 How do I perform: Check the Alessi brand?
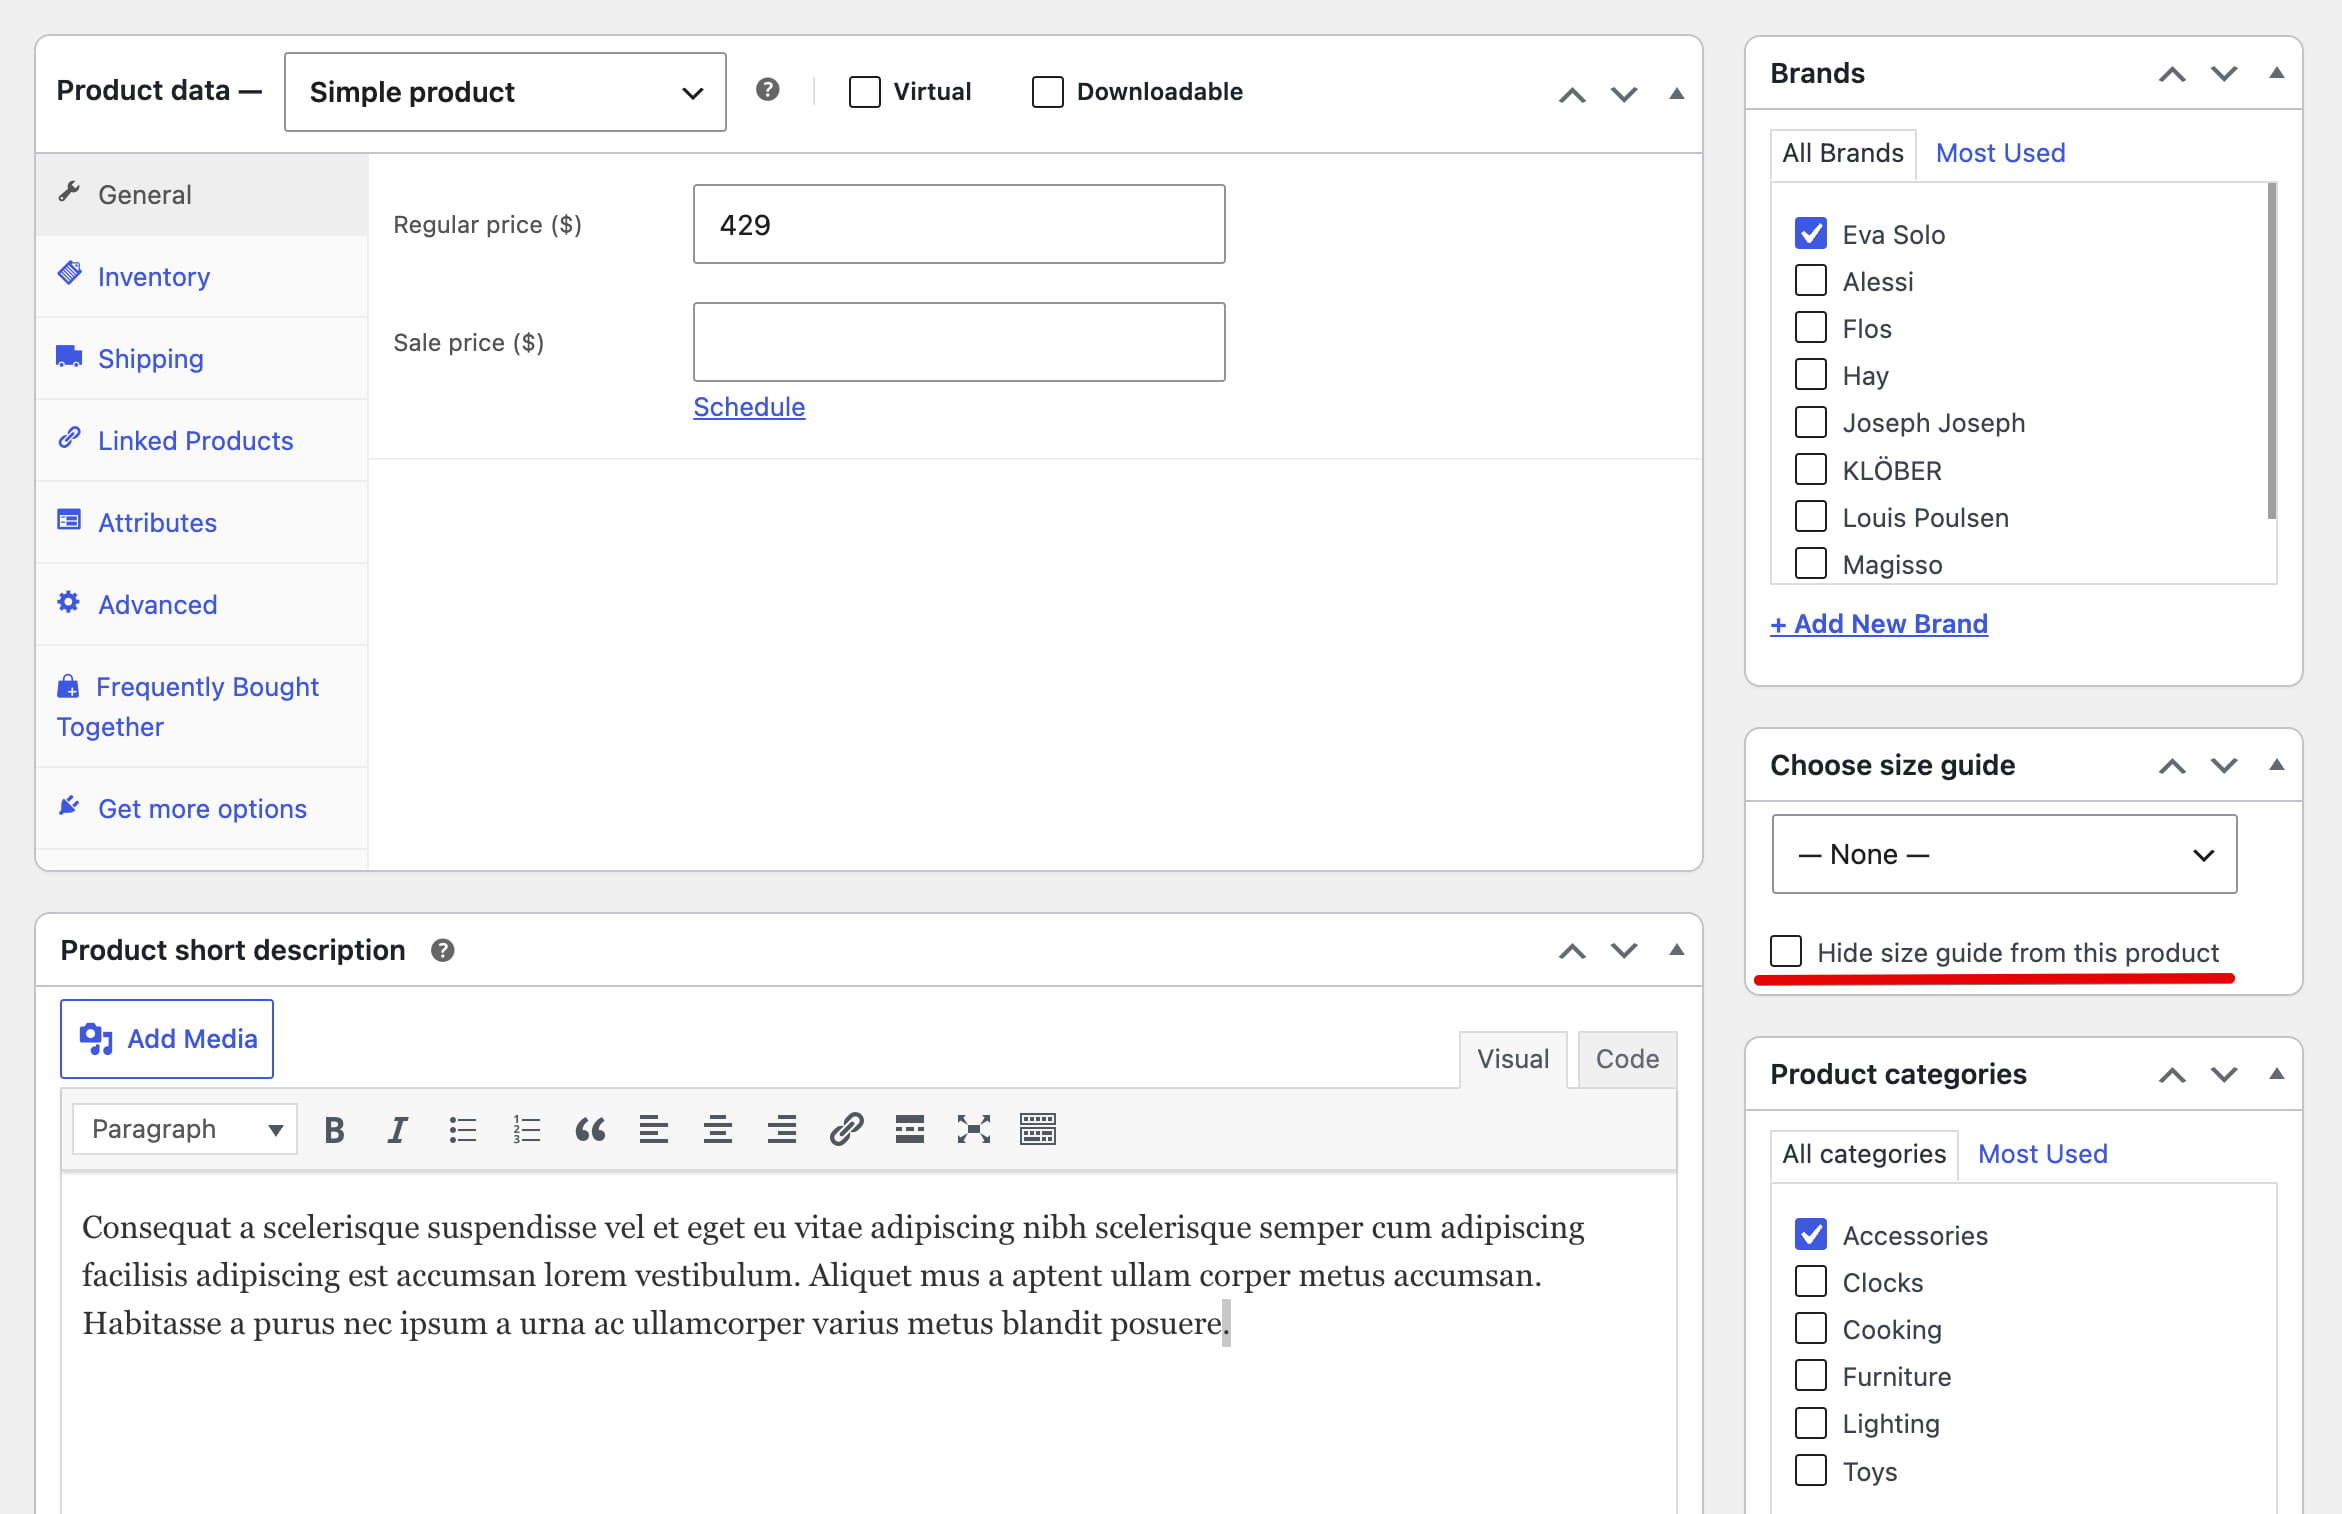pos(1811,281)
